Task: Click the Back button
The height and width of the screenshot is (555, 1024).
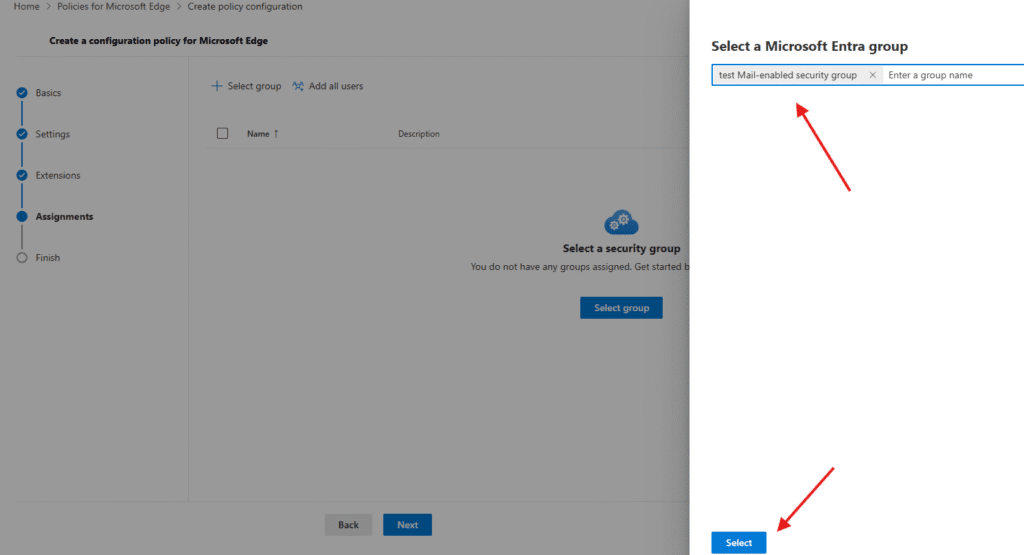Action: coord(348,525)
